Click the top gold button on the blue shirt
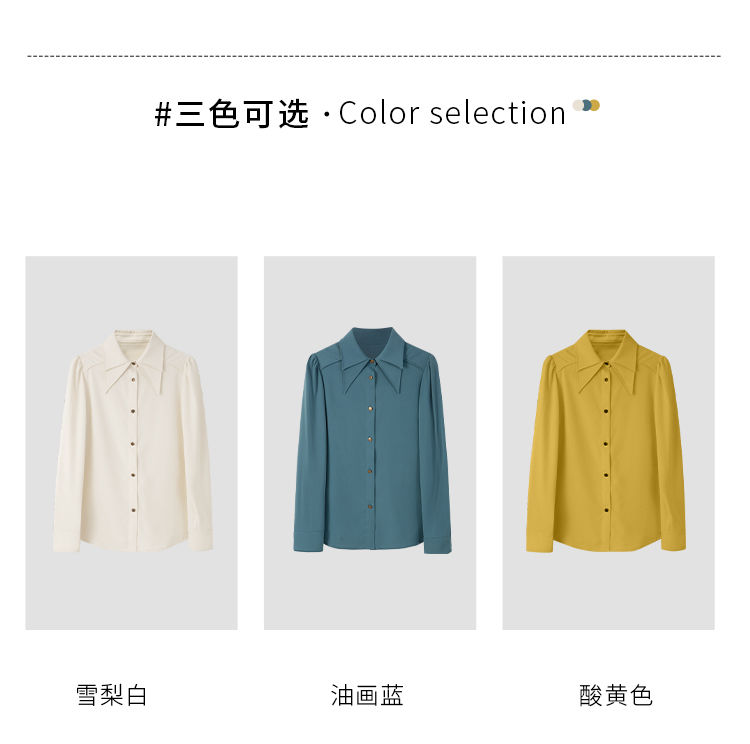 [x=372, y=361]
